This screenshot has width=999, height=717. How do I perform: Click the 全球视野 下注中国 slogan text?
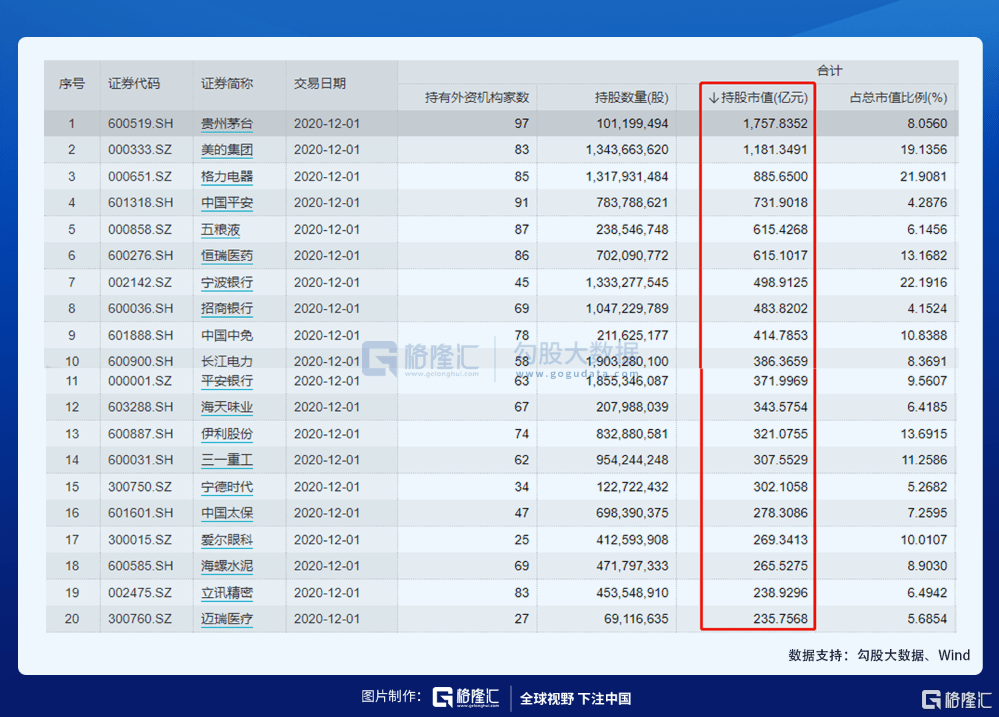pos(575,699)
